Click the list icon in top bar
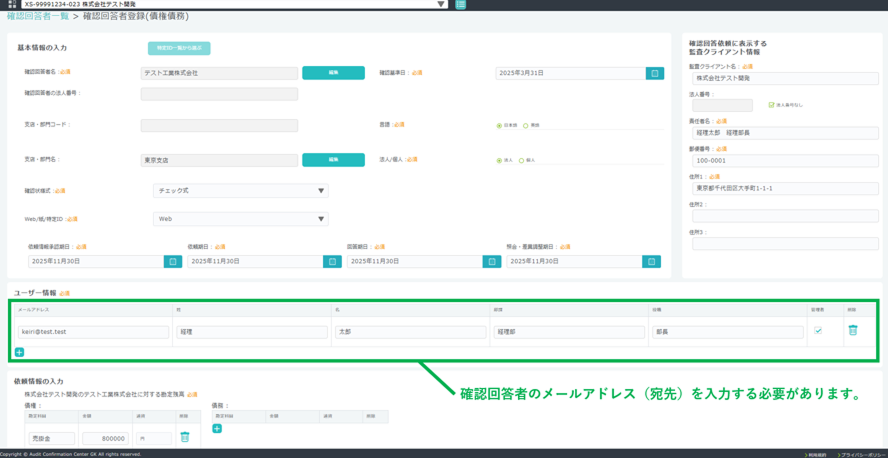The image size is (888, 458). pos(460,5)
